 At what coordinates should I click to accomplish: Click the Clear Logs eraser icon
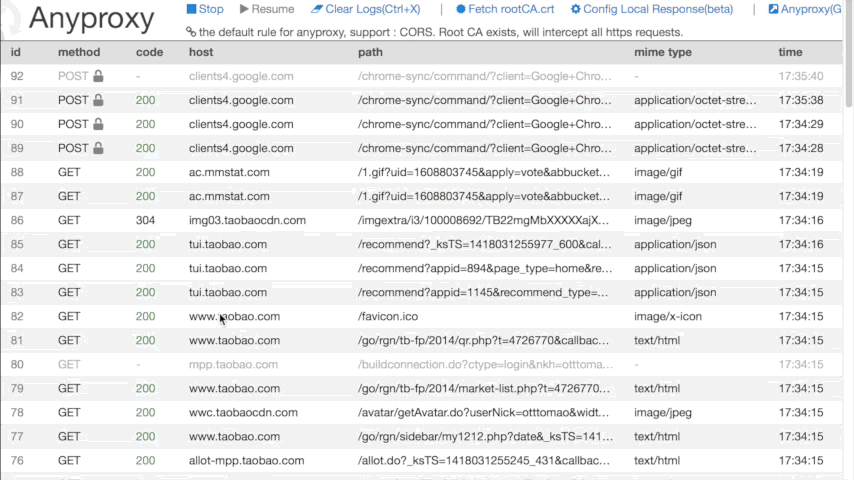click(x=317, y=9)
